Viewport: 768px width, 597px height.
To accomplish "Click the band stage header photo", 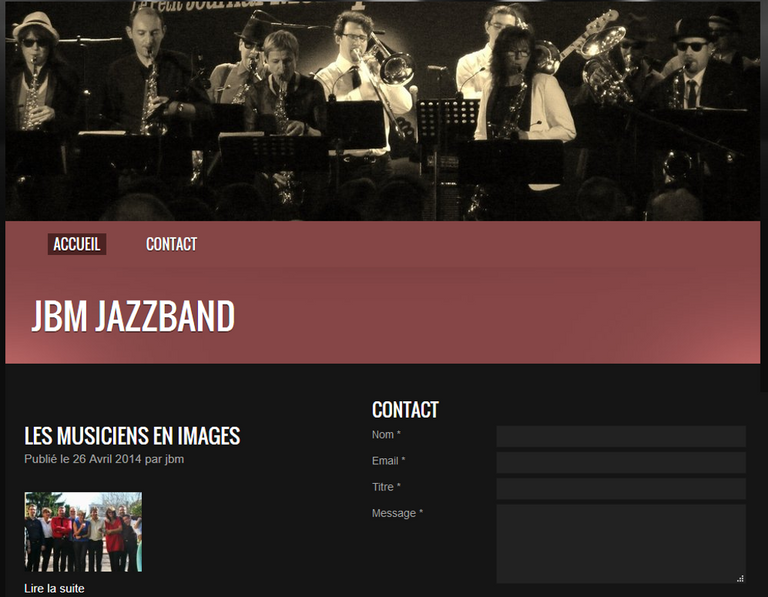I will (383, 111).
